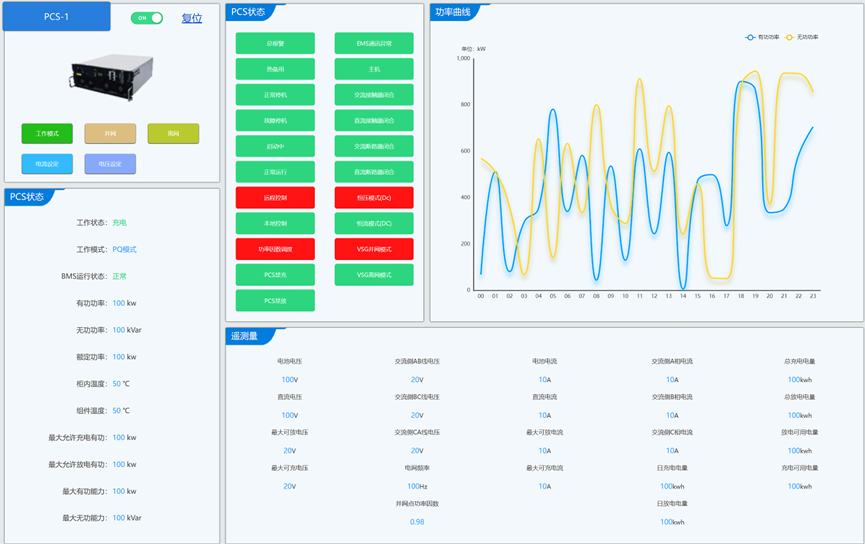Click the 交流断路器闭合 status indicator
Image resolution: width=865 pixels, height=544 pixels.
374,146
